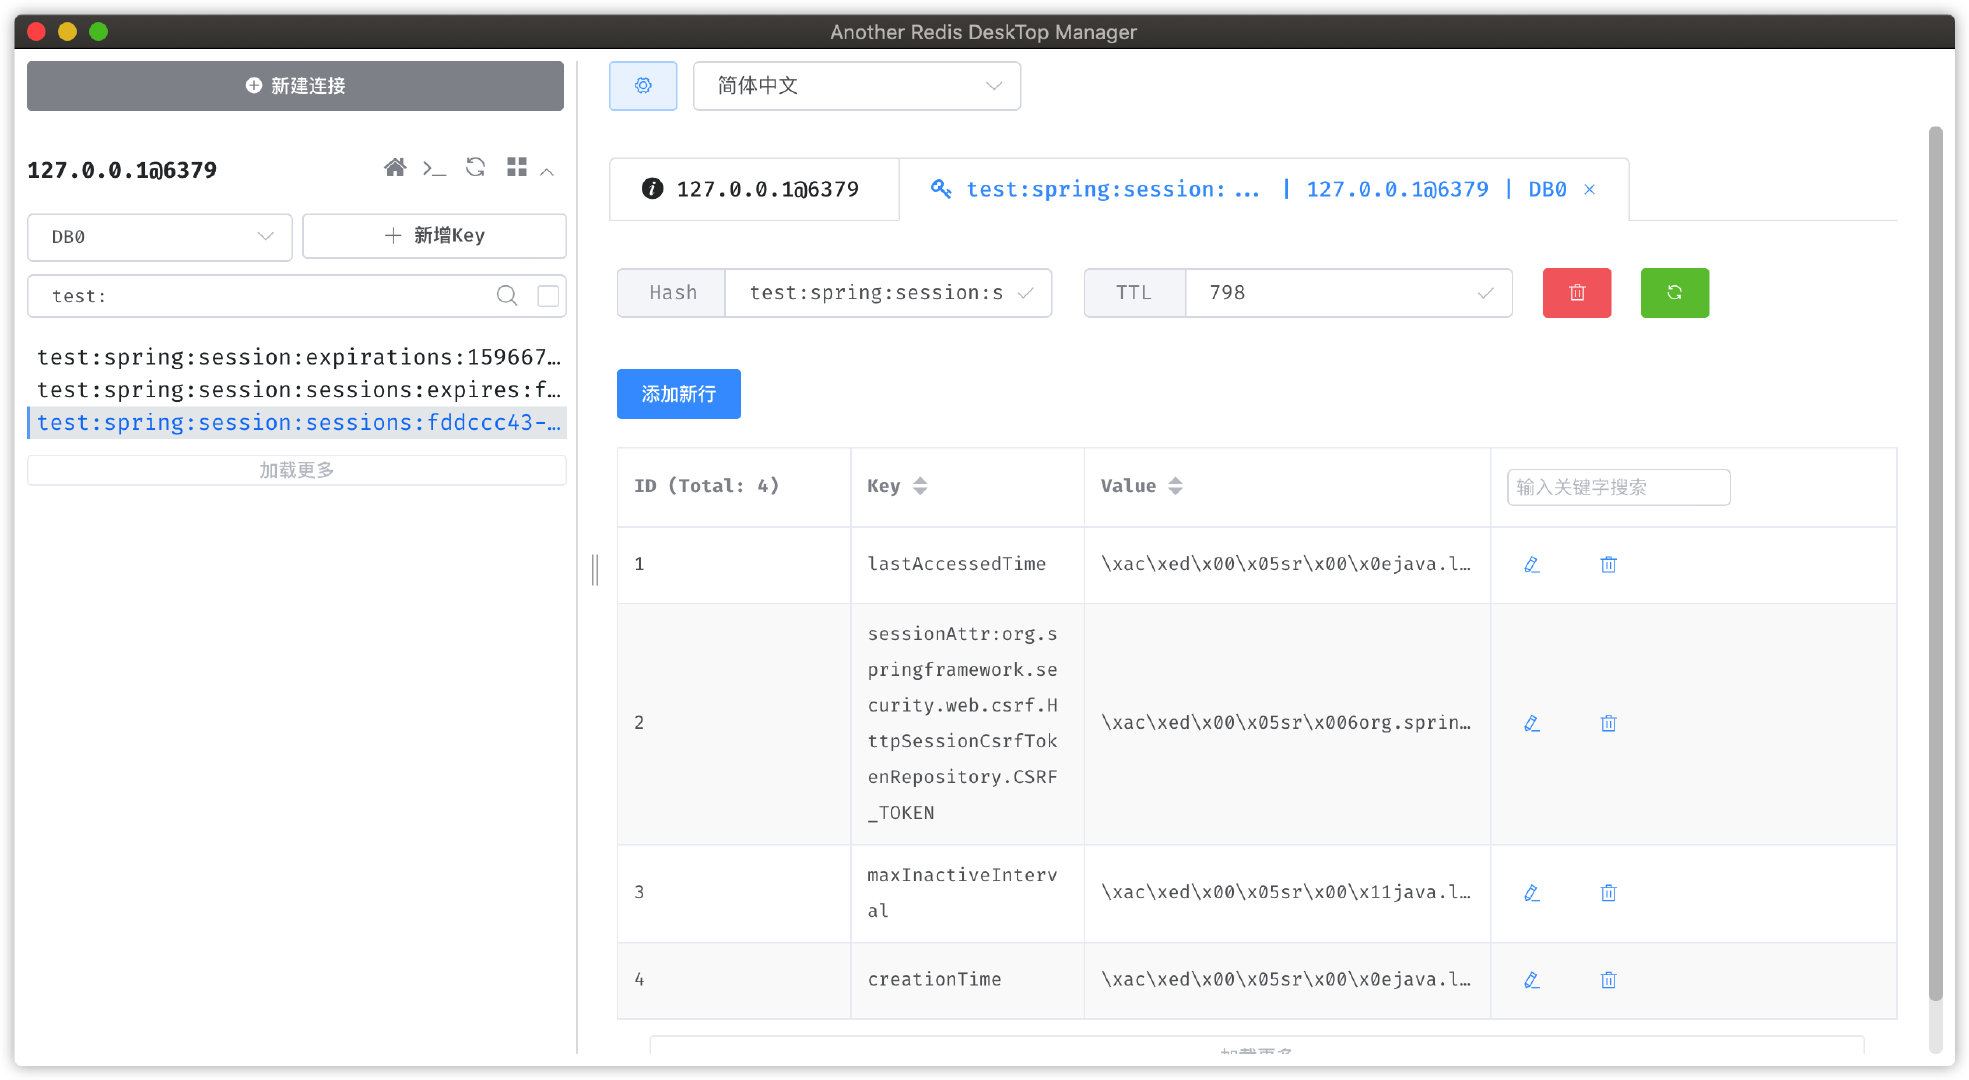The image size is (1969, 1080).
Task: Toggle exact match checkbox beside key search
Action: click(x=548, y=296)
